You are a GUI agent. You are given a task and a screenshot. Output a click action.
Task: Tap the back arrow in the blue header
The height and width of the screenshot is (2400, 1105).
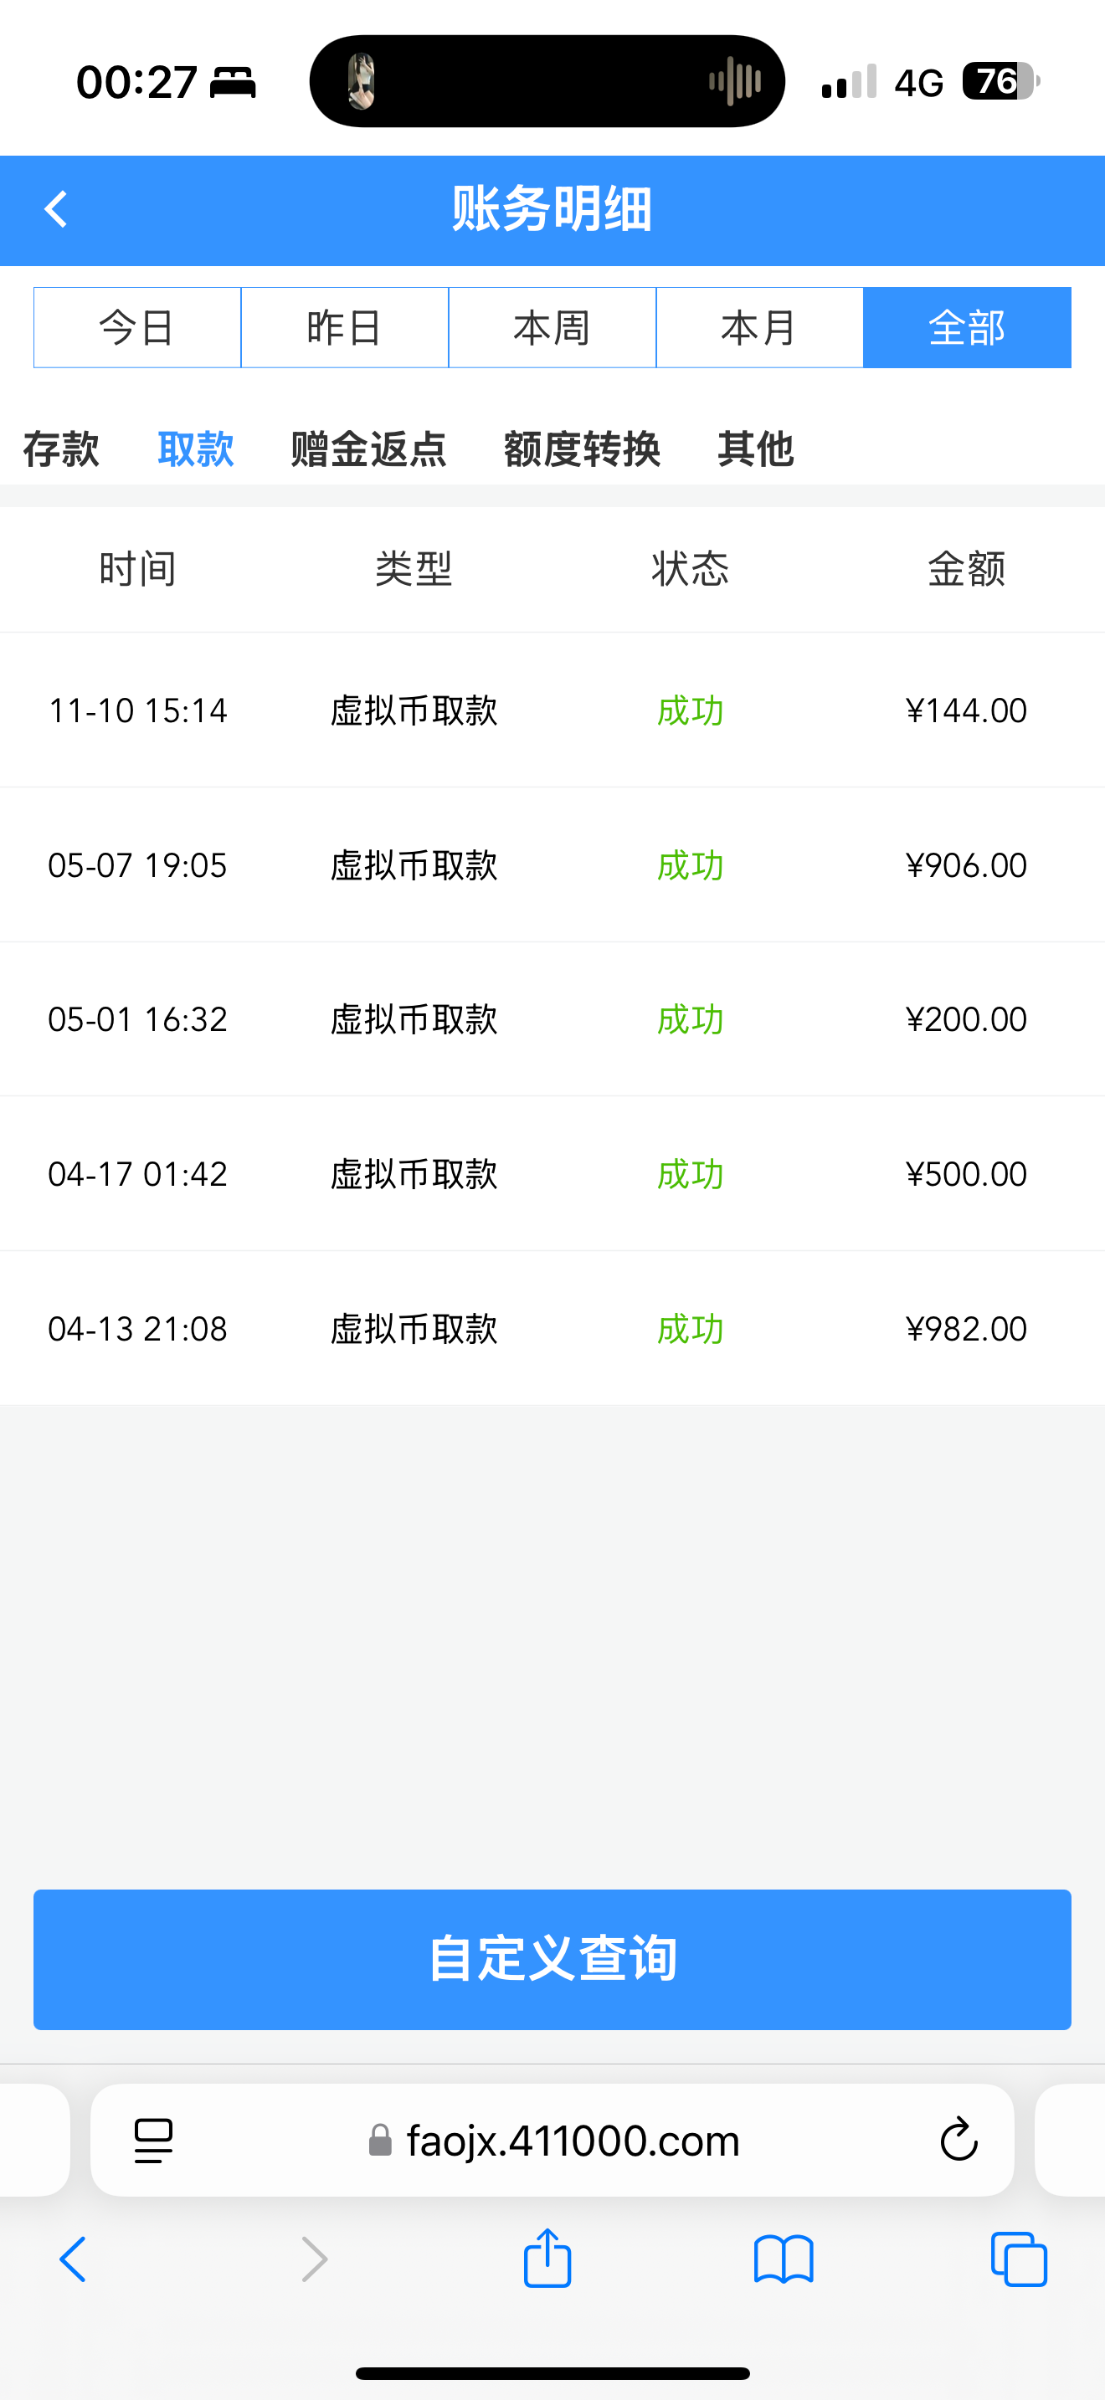point(57,210)
